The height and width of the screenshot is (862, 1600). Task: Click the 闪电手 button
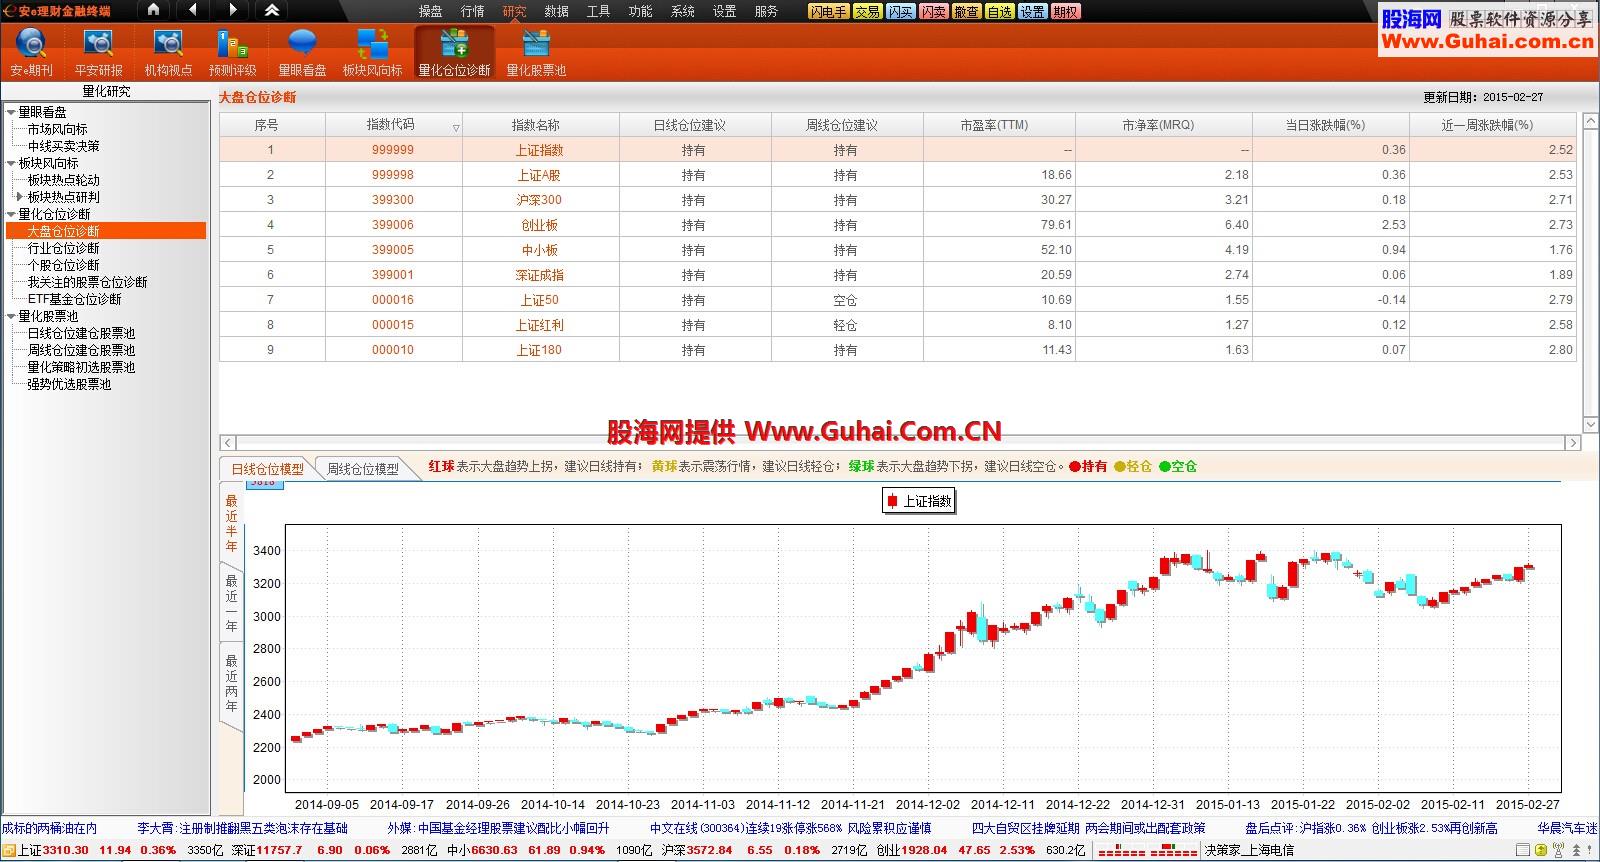829,11
